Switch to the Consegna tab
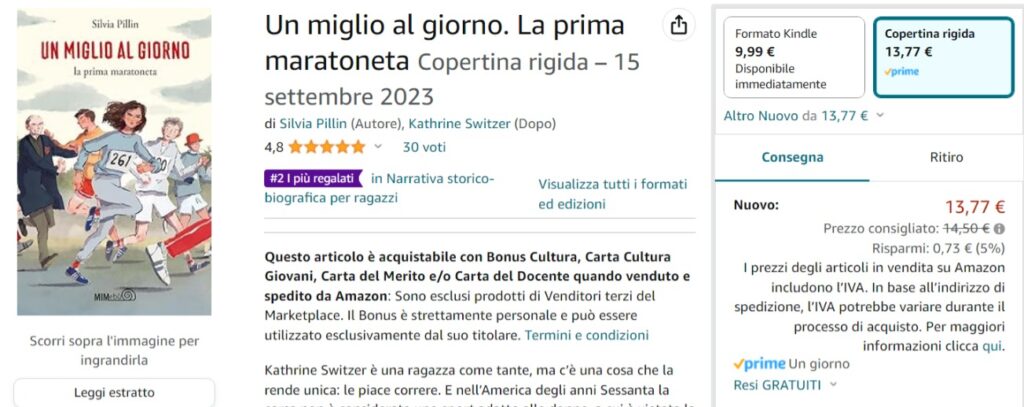 coord(792,157)
